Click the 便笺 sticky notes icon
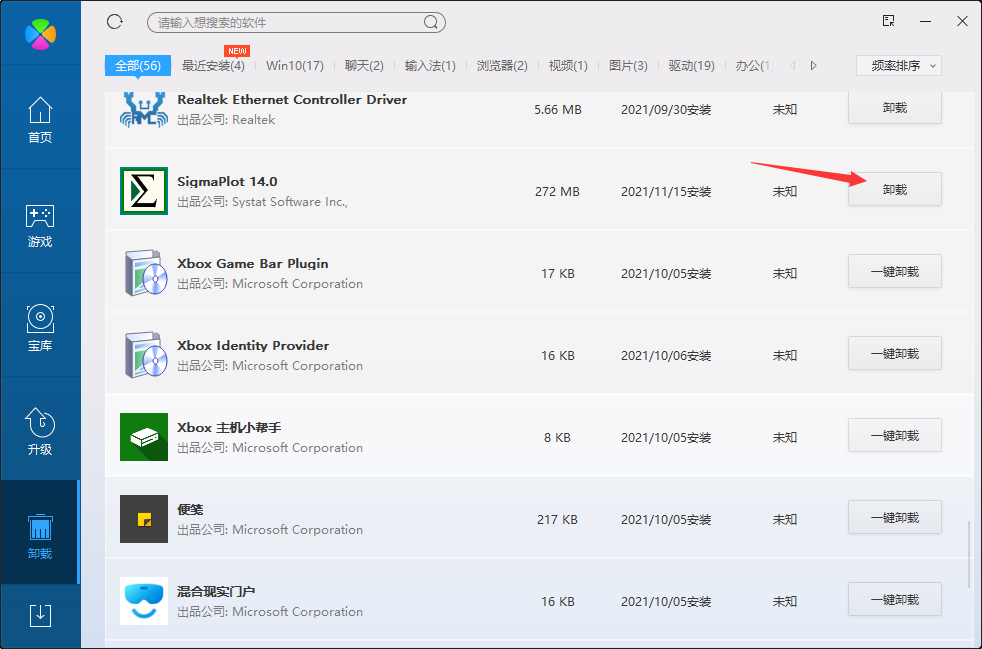Screen dimensions: 982x649 point(144,519)
